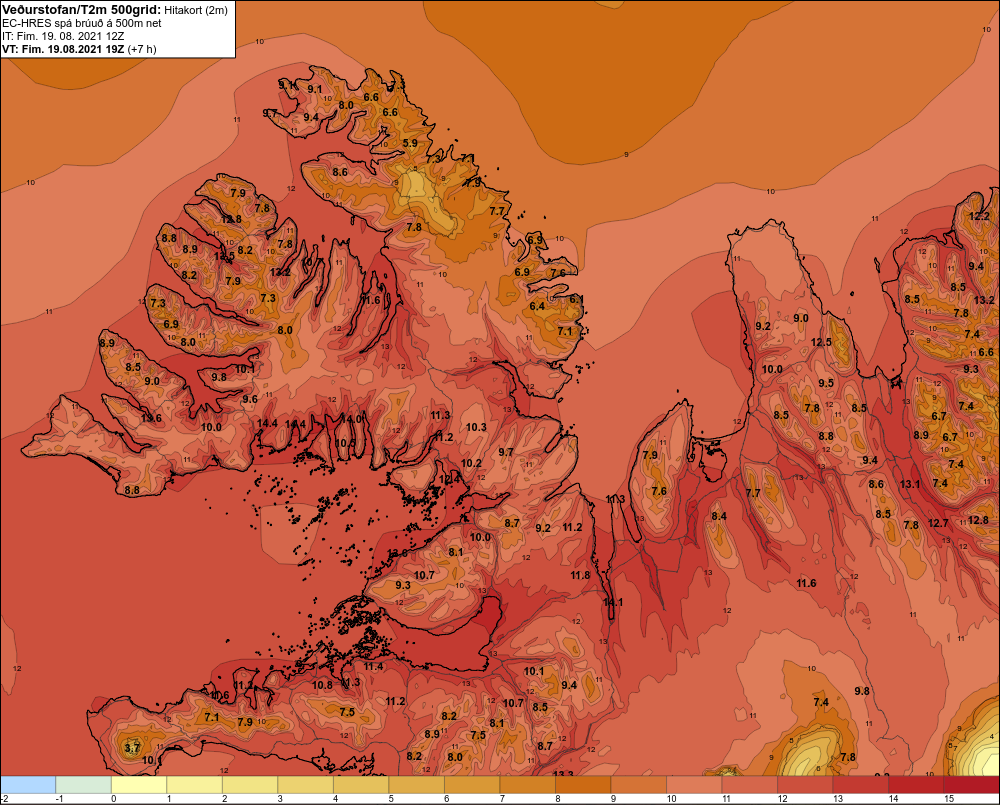Select the 12.7 temperature reading

[x=938, y=523]
